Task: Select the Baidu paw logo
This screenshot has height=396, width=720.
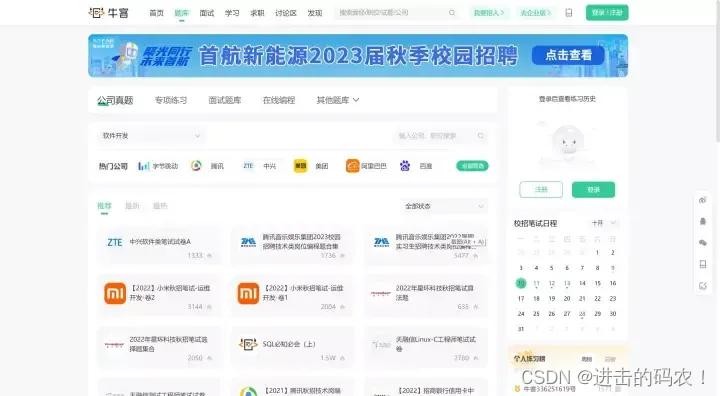Action: [x=405, y=166]
